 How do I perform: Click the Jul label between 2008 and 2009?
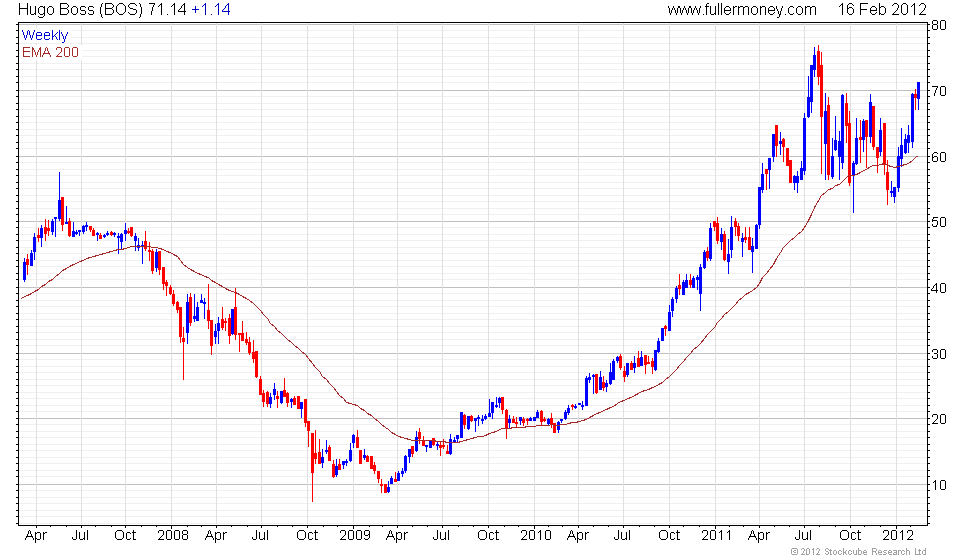(260, 536)
